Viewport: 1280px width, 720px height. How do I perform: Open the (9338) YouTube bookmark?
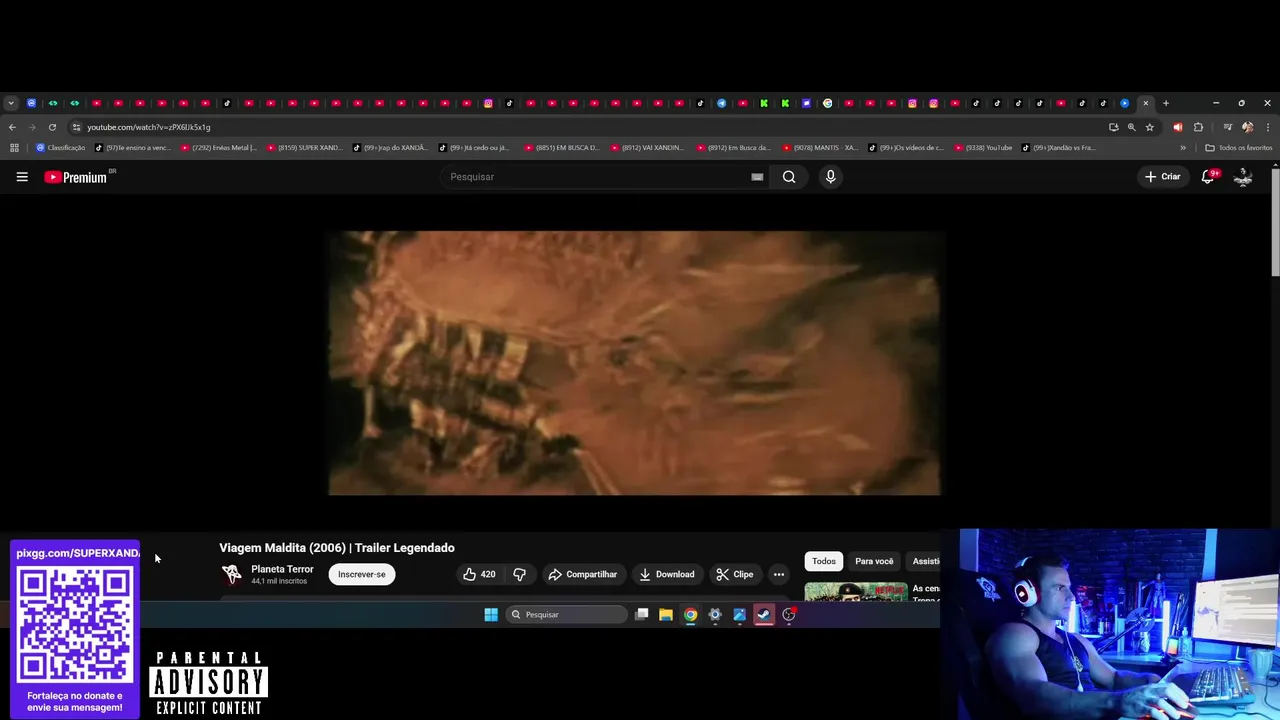point(983,148)
